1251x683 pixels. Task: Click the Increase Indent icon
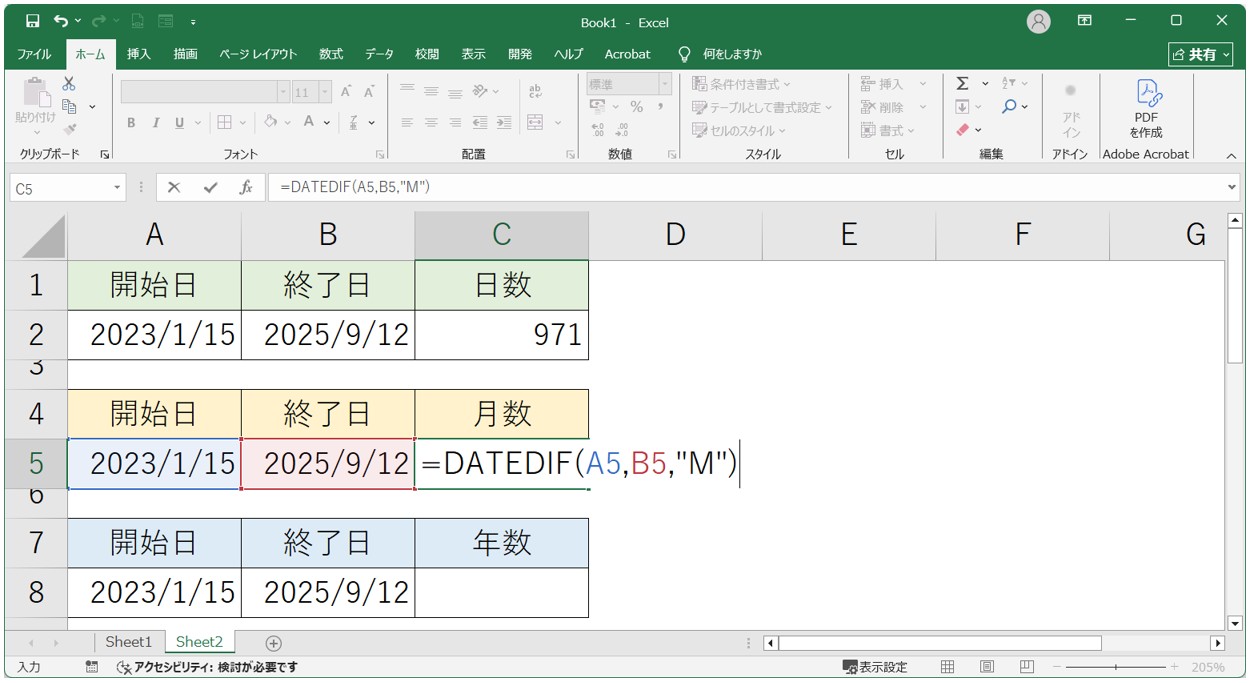[x=503, y=123]
